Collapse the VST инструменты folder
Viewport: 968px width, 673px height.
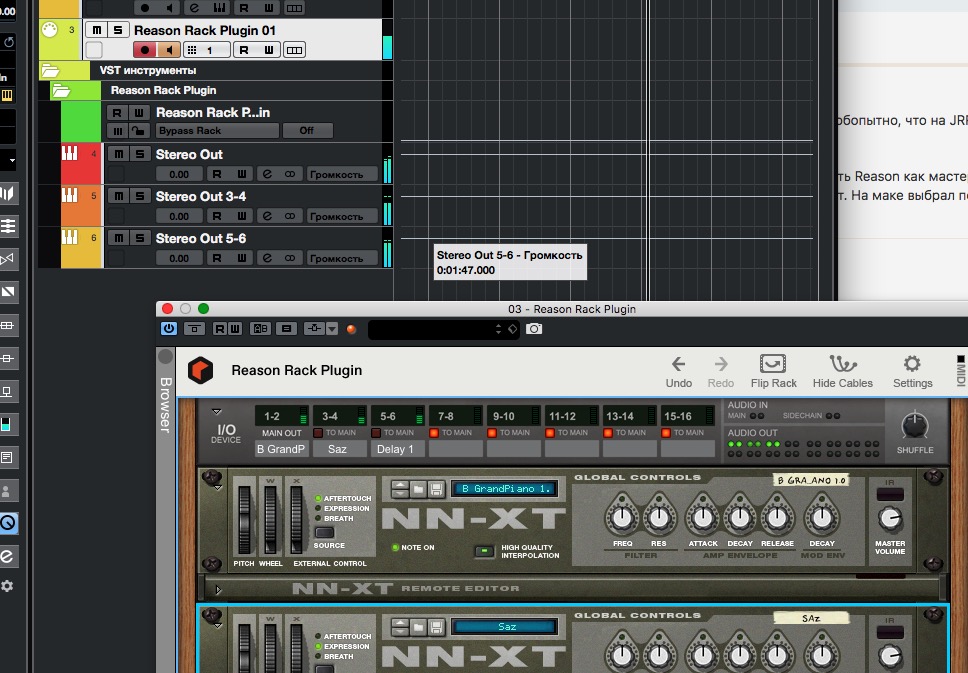pyautogui.click(x=50, y=71)
